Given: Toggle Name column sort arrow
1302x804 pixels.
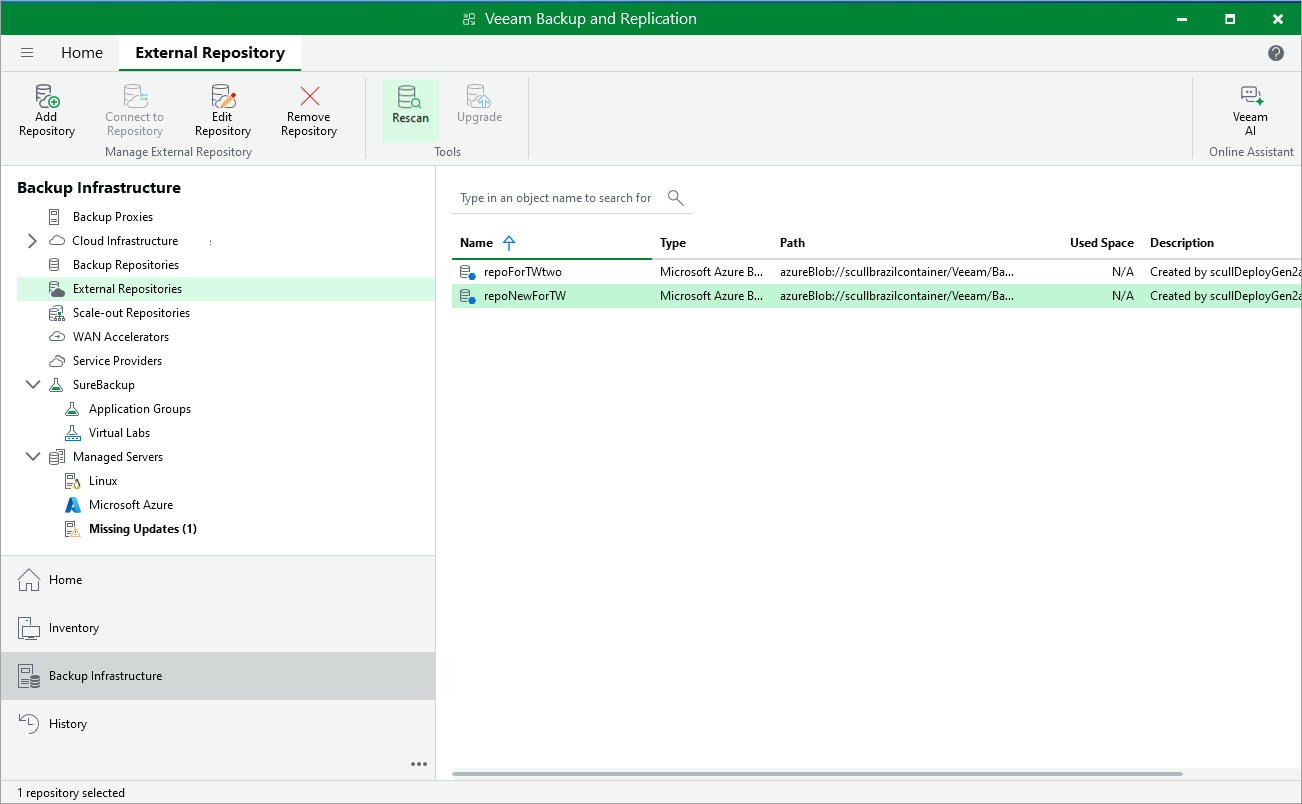Looking at the screenshot, I should [509, 243].
